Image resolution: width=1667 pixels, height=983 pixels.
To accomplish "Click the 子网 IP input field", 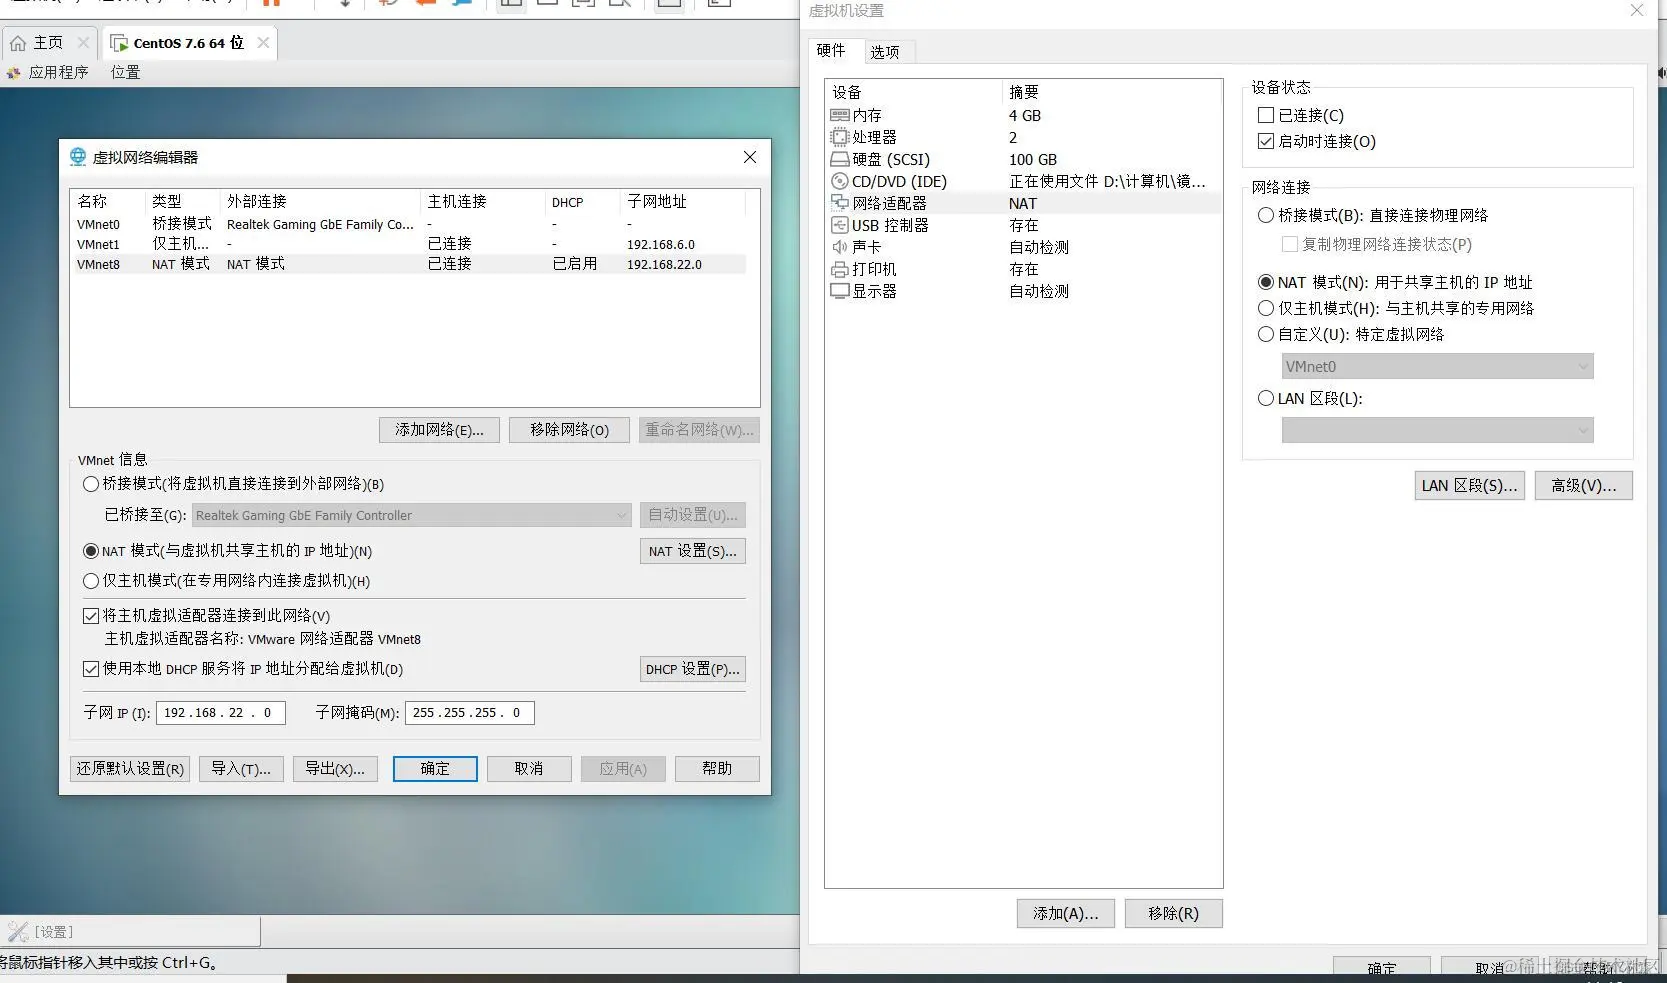I will pyautogui.click(x=221, y=713).
